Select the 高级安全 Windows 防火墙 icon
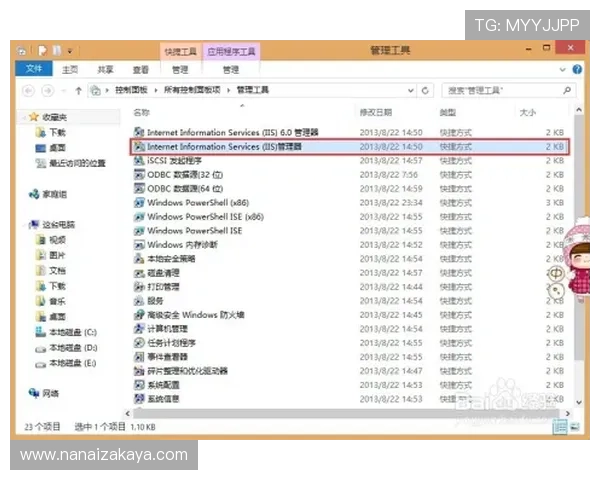The image size is (600, 480). pyautogui.click(x=139, y=315)
